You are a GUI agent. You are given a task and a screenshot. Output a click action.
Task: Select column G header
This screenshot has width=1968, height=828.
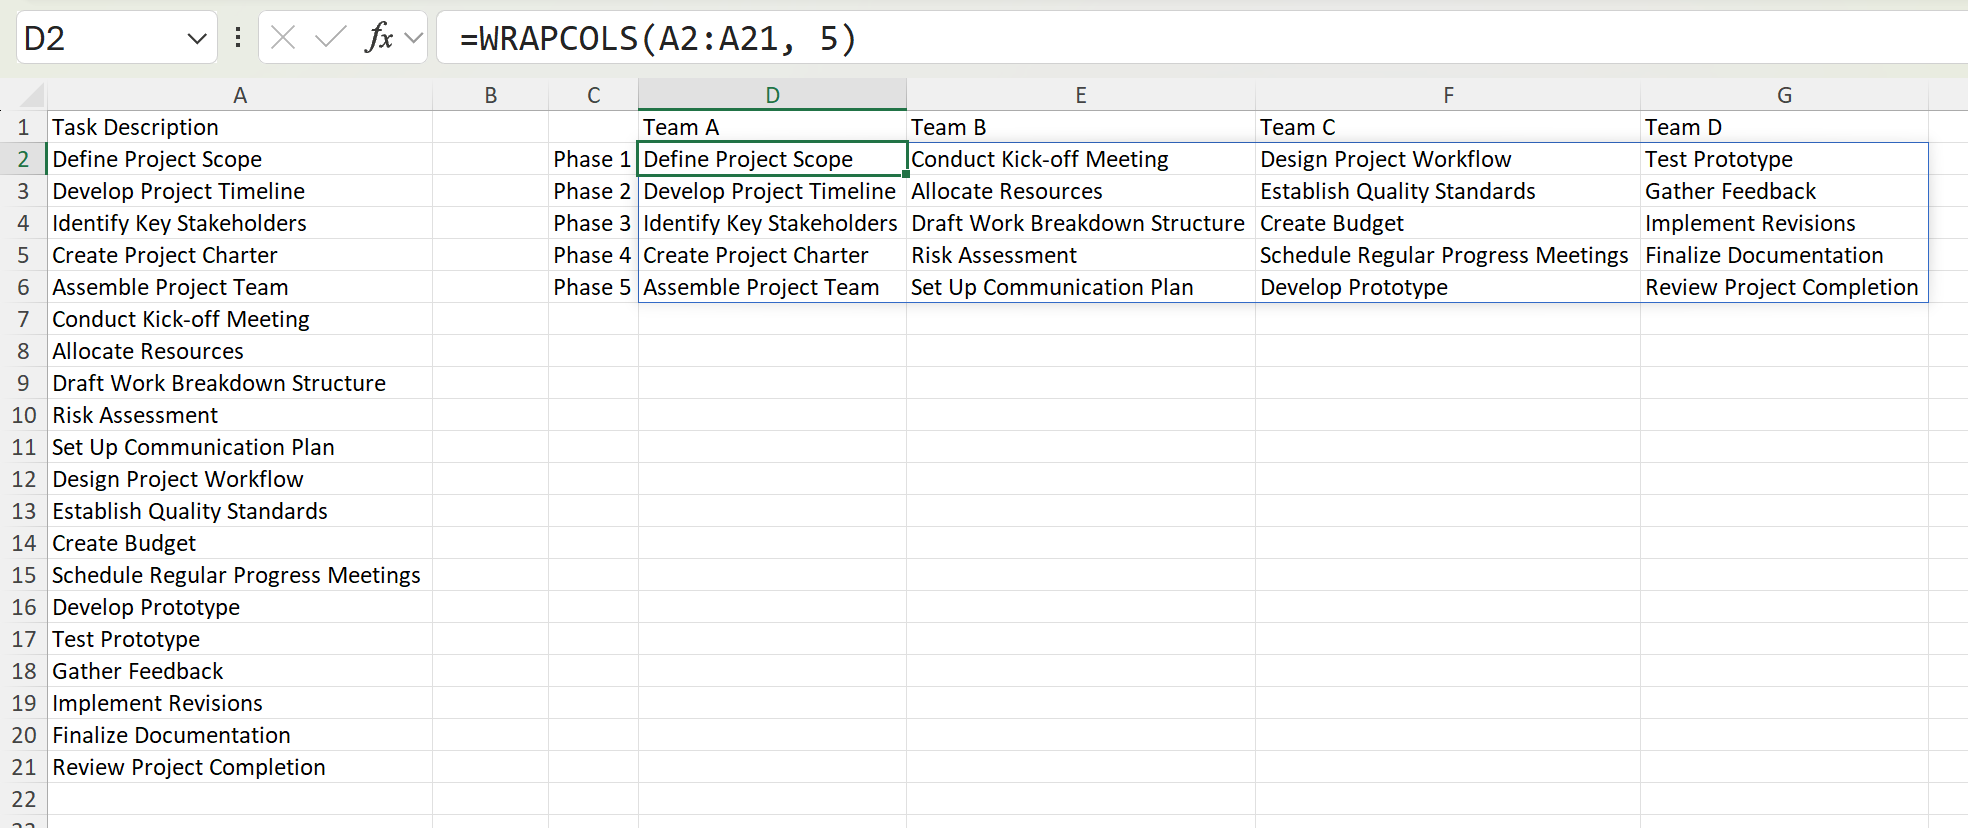(1784, 95)
